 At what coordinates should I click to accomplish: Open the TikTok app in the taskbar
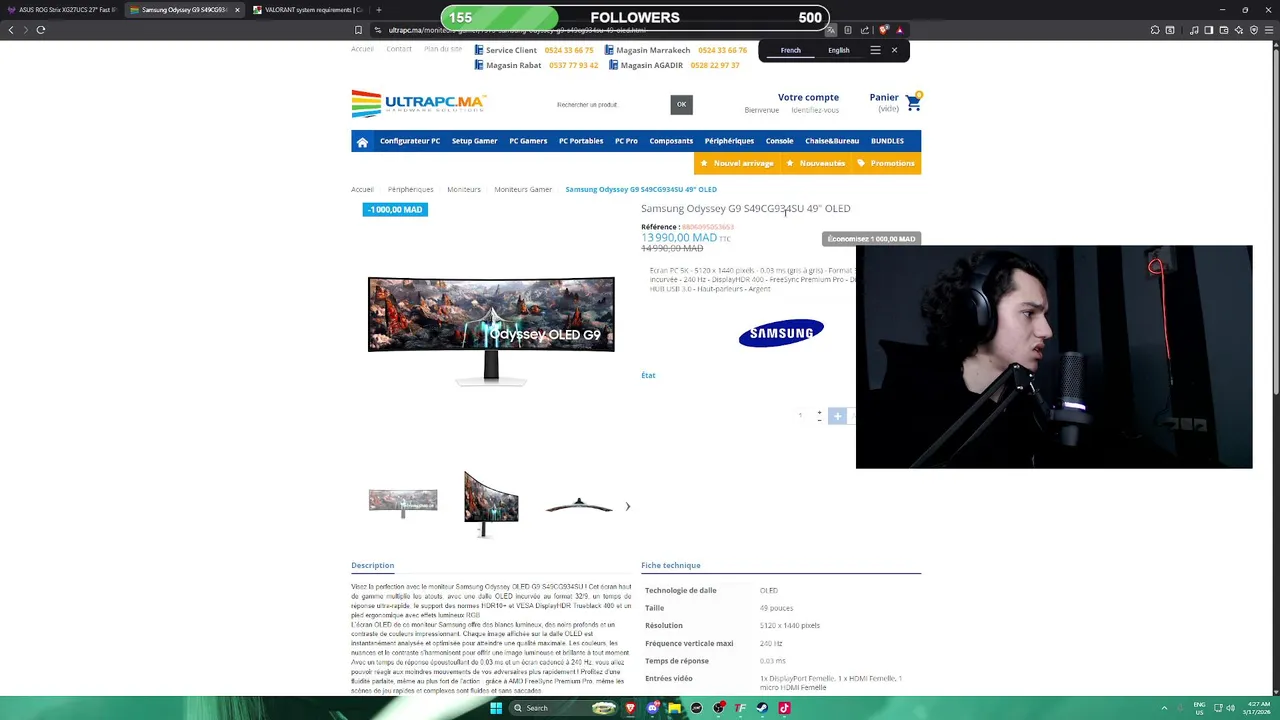point(784,708)
